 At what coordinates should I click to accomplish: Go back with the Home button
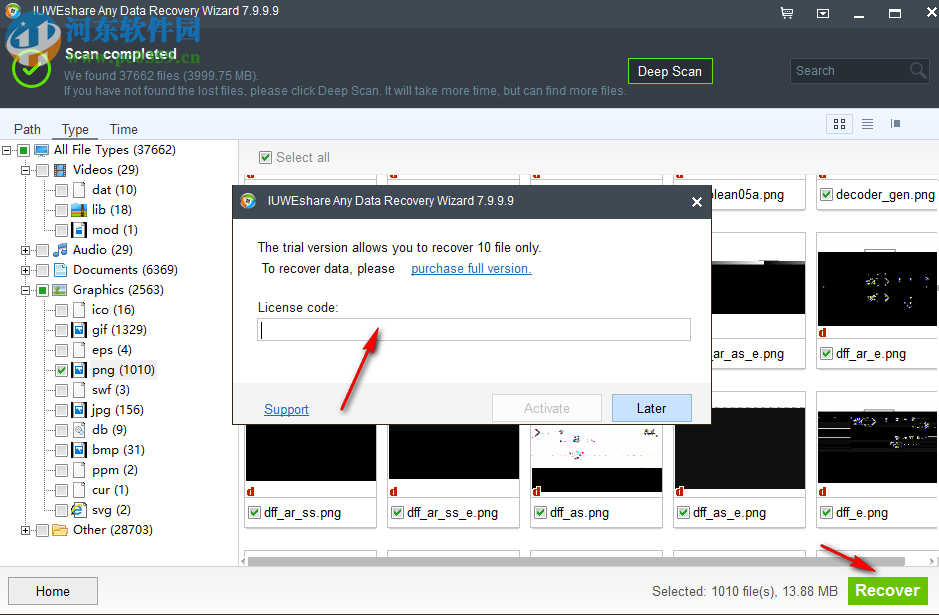53,591
